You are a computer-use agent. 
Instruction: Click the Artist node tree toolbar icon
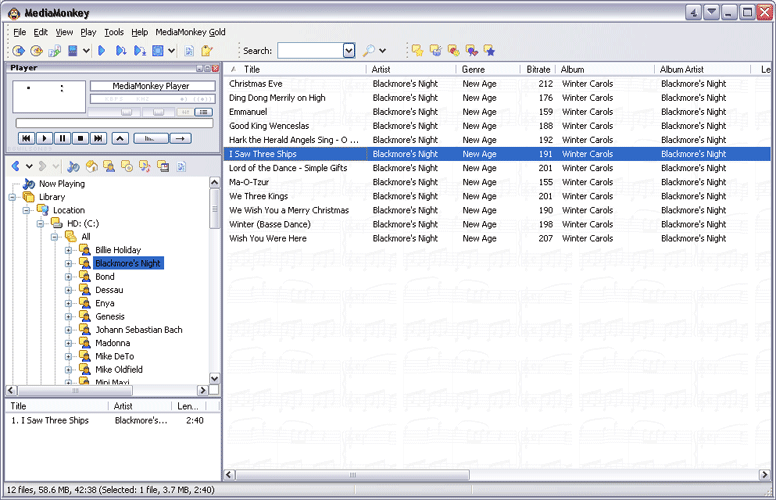pyautogui.click(x=109, y=166)
